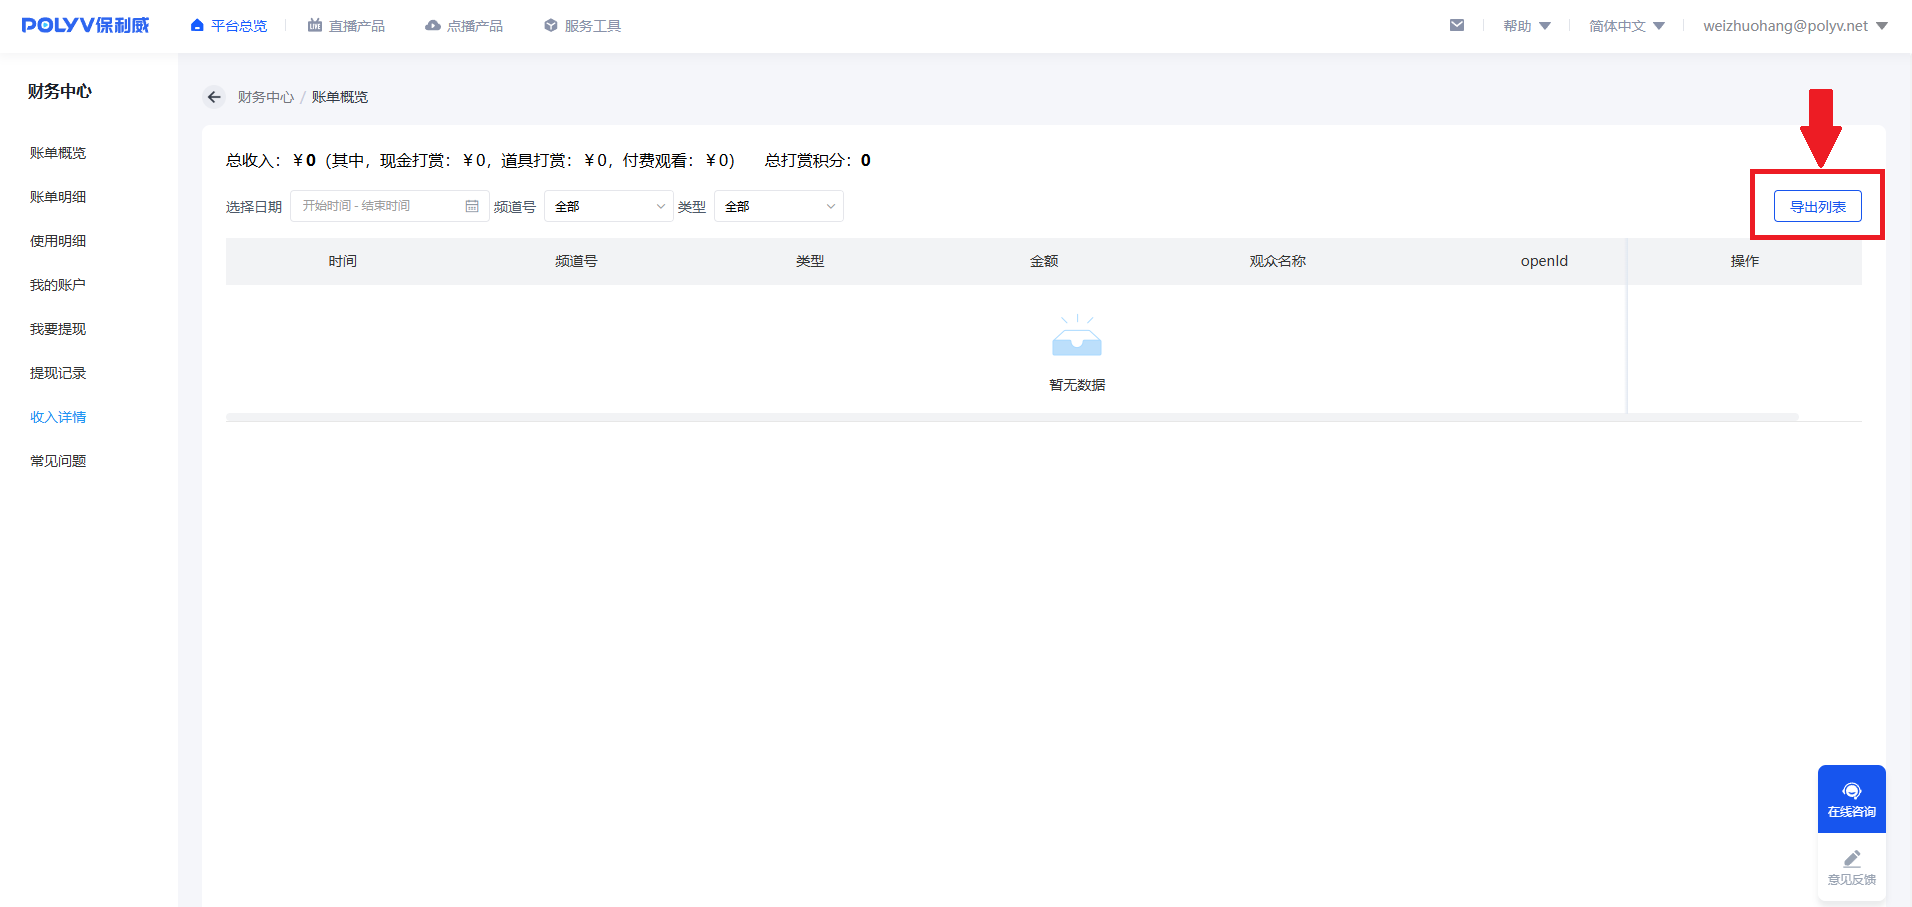Open 服务工具 top menu
This screenshot has width=1912, height=907.
coord(582,25)
